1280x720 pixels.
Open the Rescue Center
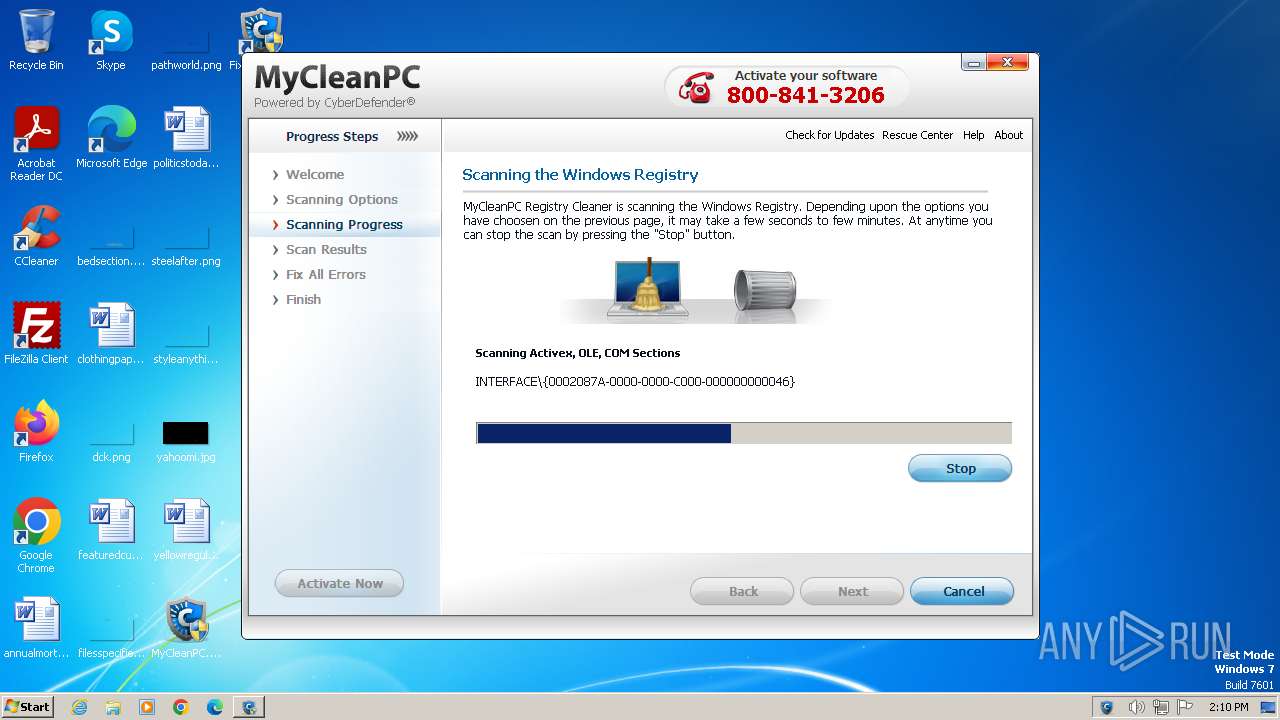(x=917, y=135)
